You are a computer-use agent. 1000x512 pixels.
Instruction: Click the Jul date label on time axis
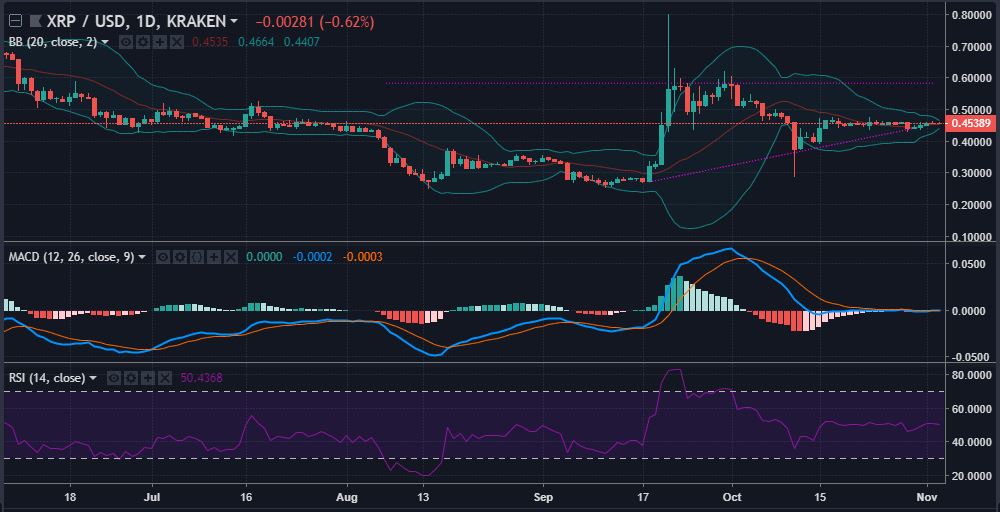pyautogui.click(x=152, y=496)
